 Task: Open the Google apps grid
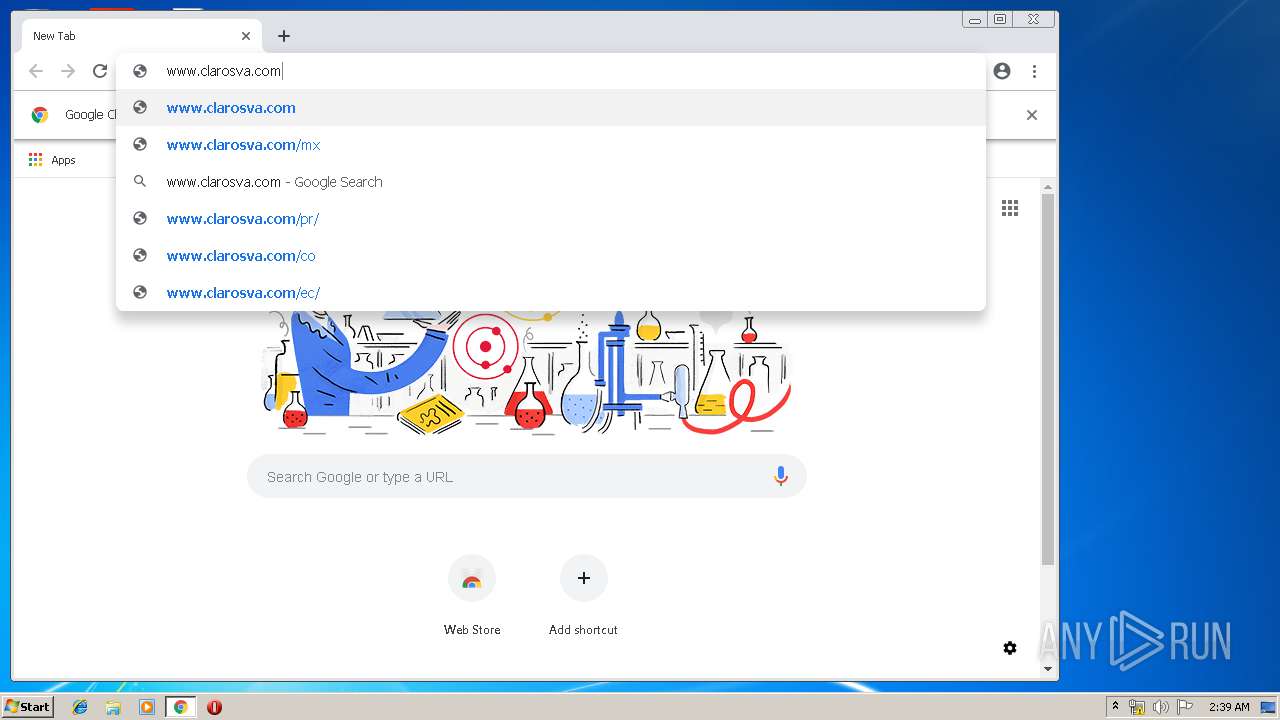[1010, 208]
